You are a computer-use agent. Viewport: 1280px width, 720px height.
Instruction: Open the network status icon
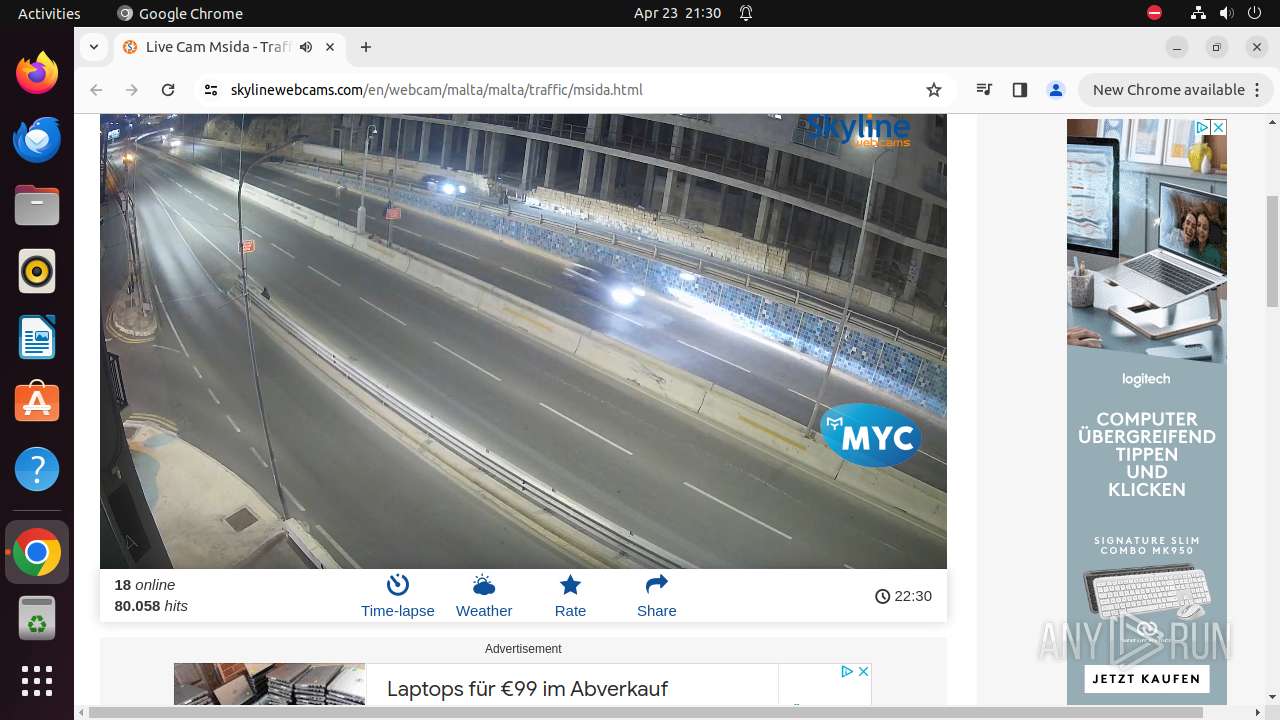click(1198, 13)
